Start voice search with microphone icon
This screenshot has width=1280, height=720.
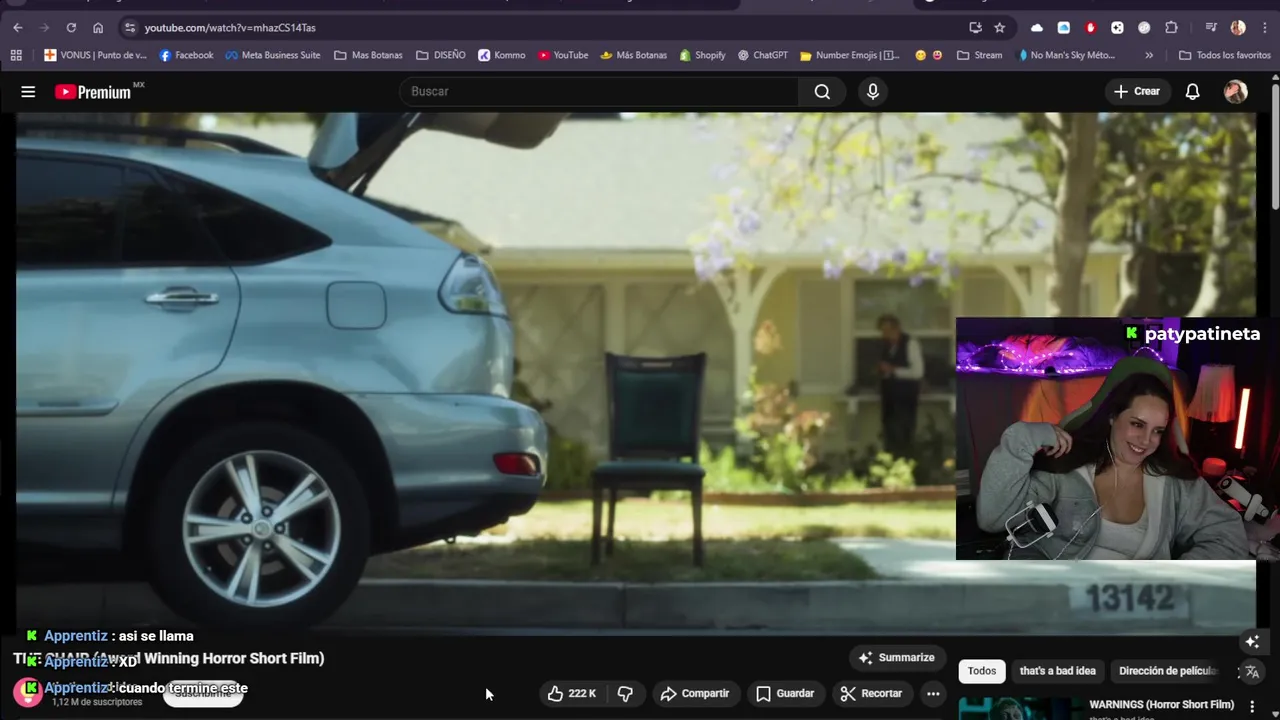(x=873, y=92)
